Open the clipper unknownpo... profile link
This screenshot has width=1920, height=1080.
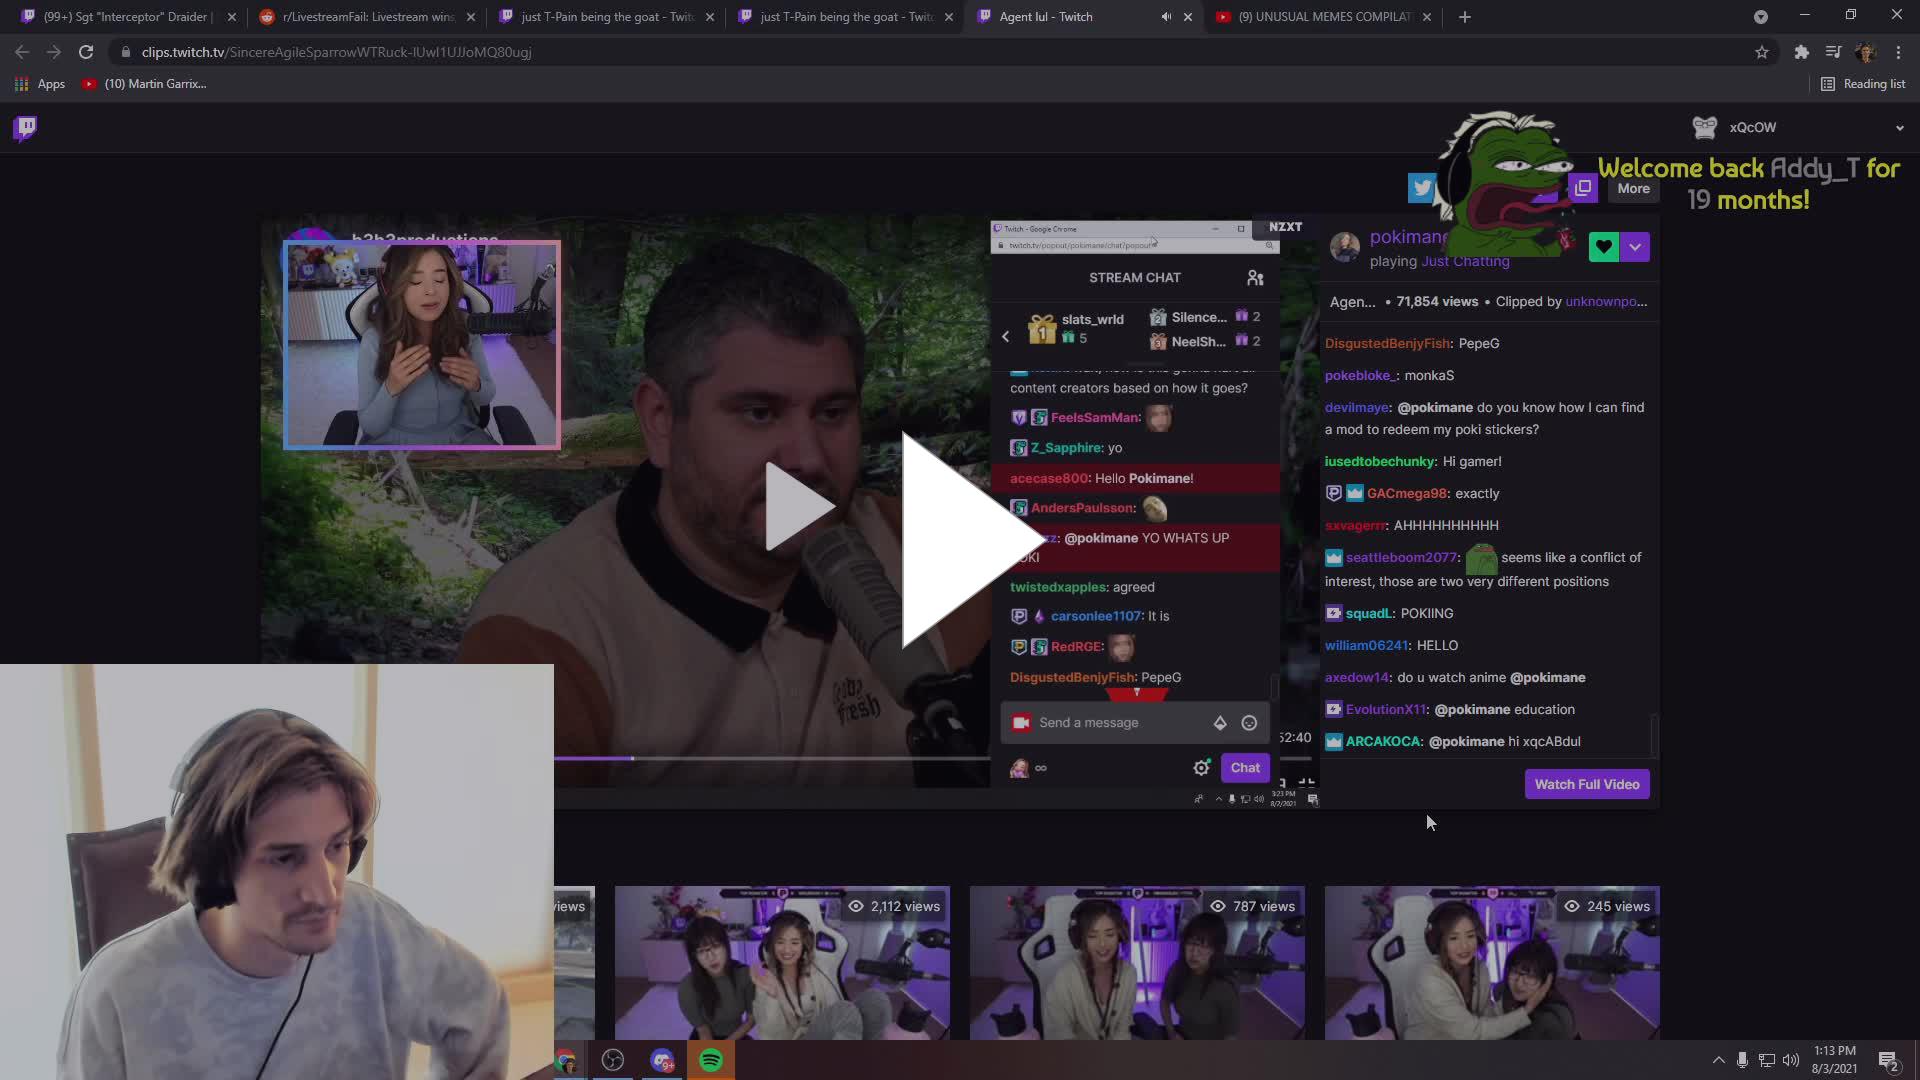pyautogui.click(x=1606, y=302)
